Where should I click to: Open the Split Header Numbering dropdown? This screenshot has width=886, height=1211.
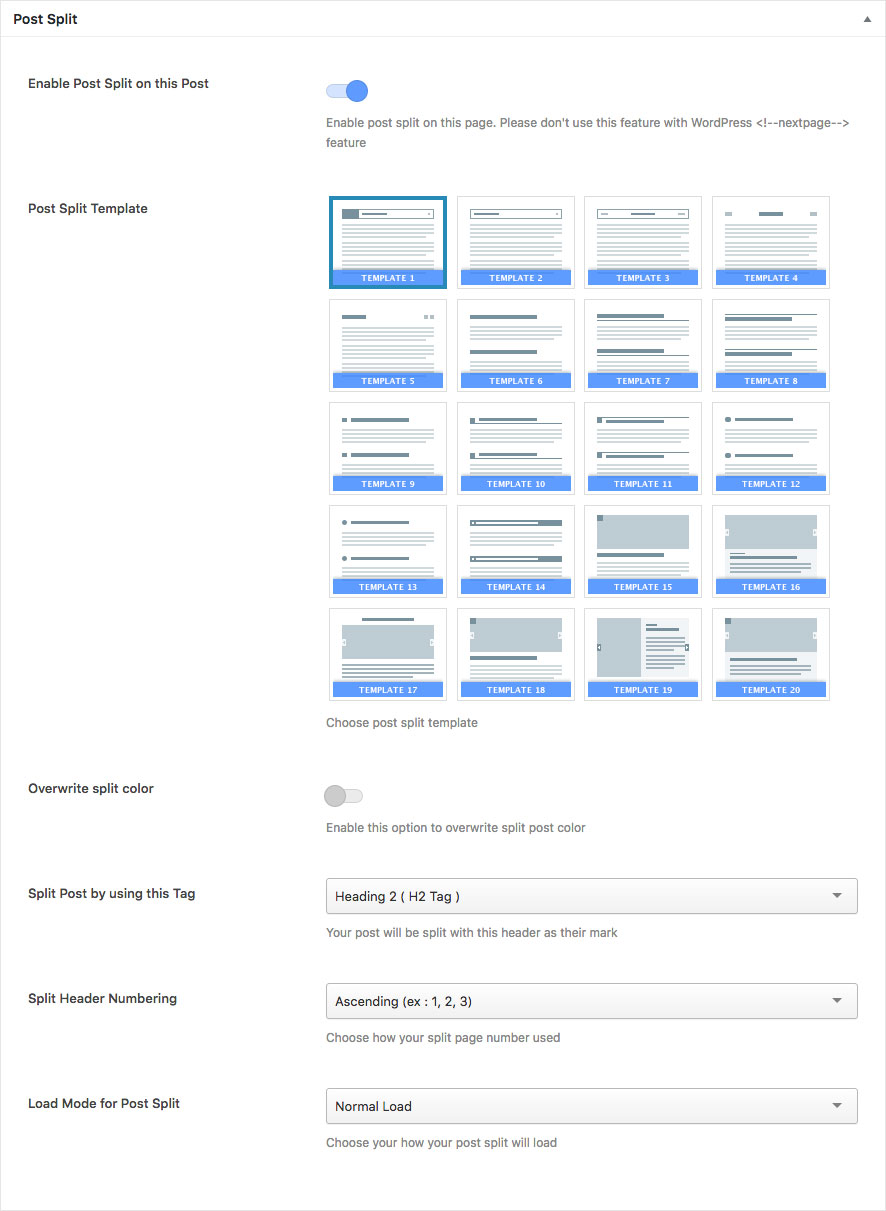click(x=591, y=1001)
